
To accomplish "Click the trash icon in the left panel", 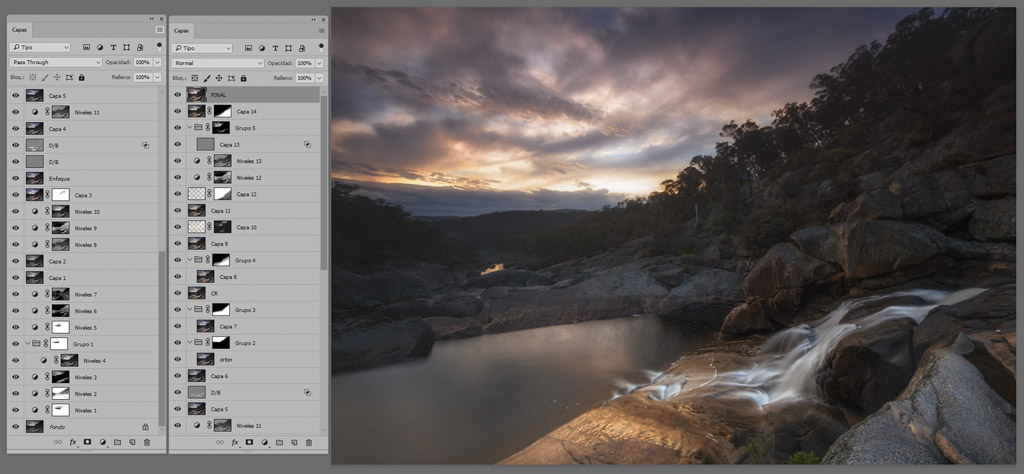I will (147, 441).
